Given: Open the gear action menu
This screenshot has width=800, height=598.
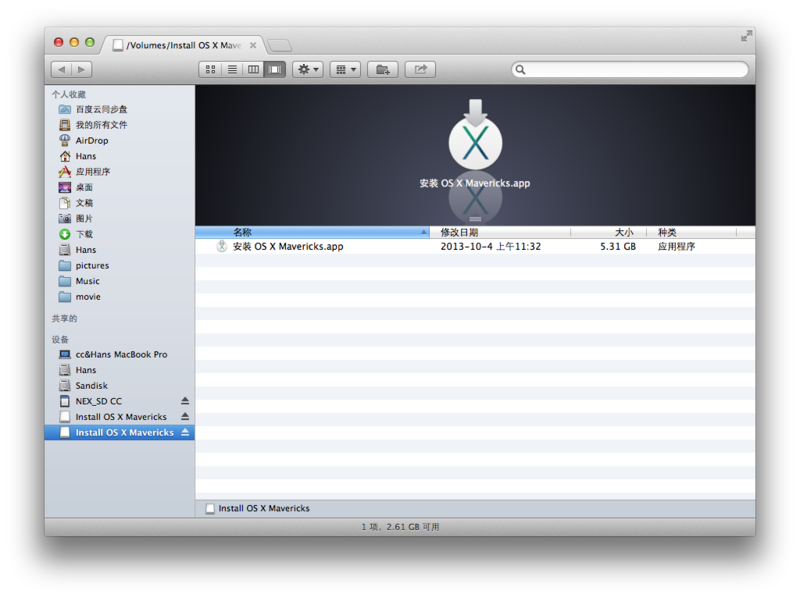Looking at the screenshot, I should (308, 69).
